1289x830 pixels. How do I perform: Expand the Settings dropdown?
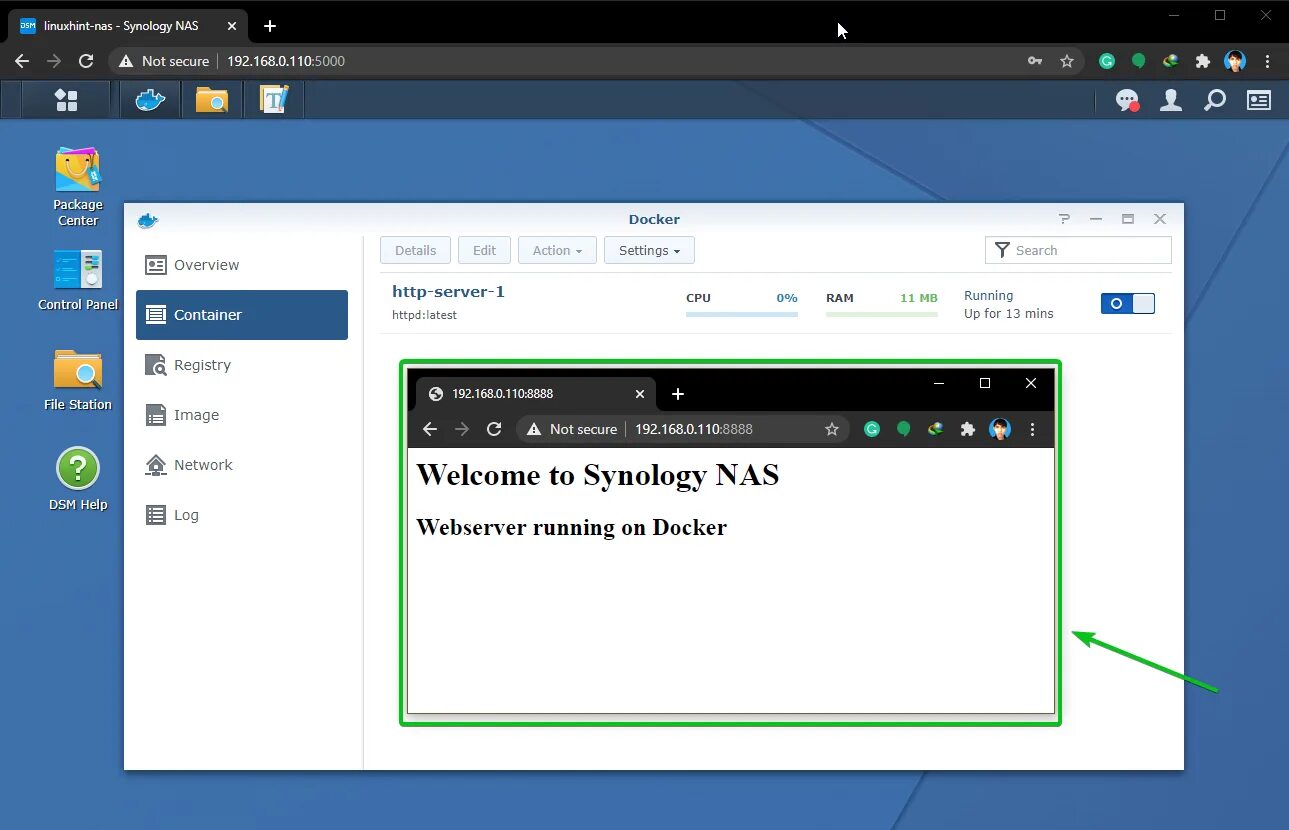pos(649,250)
